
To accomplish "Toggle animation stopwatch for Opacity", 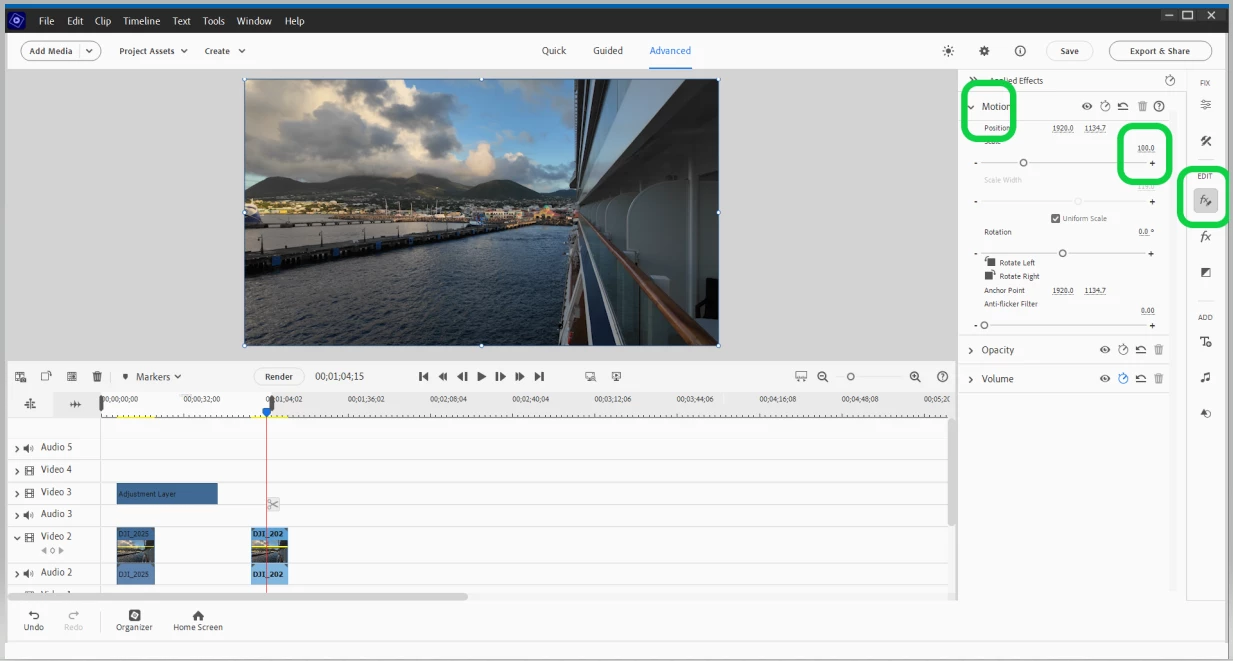I will (1123, 350).
